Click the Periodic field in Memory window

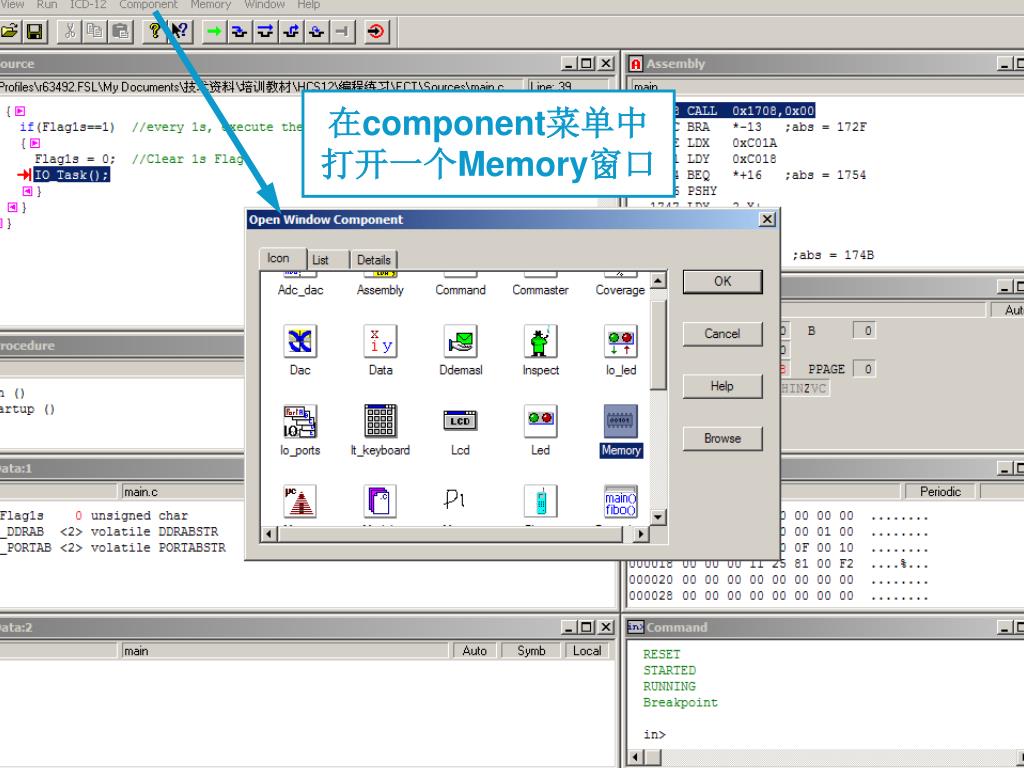point(940,491)
